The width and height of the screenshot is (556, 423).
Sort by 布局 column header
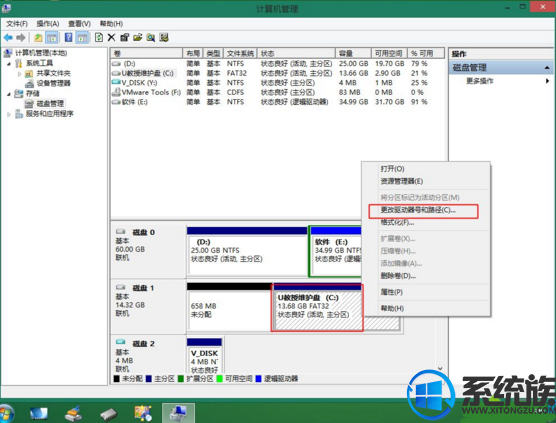tap(193, 53)
